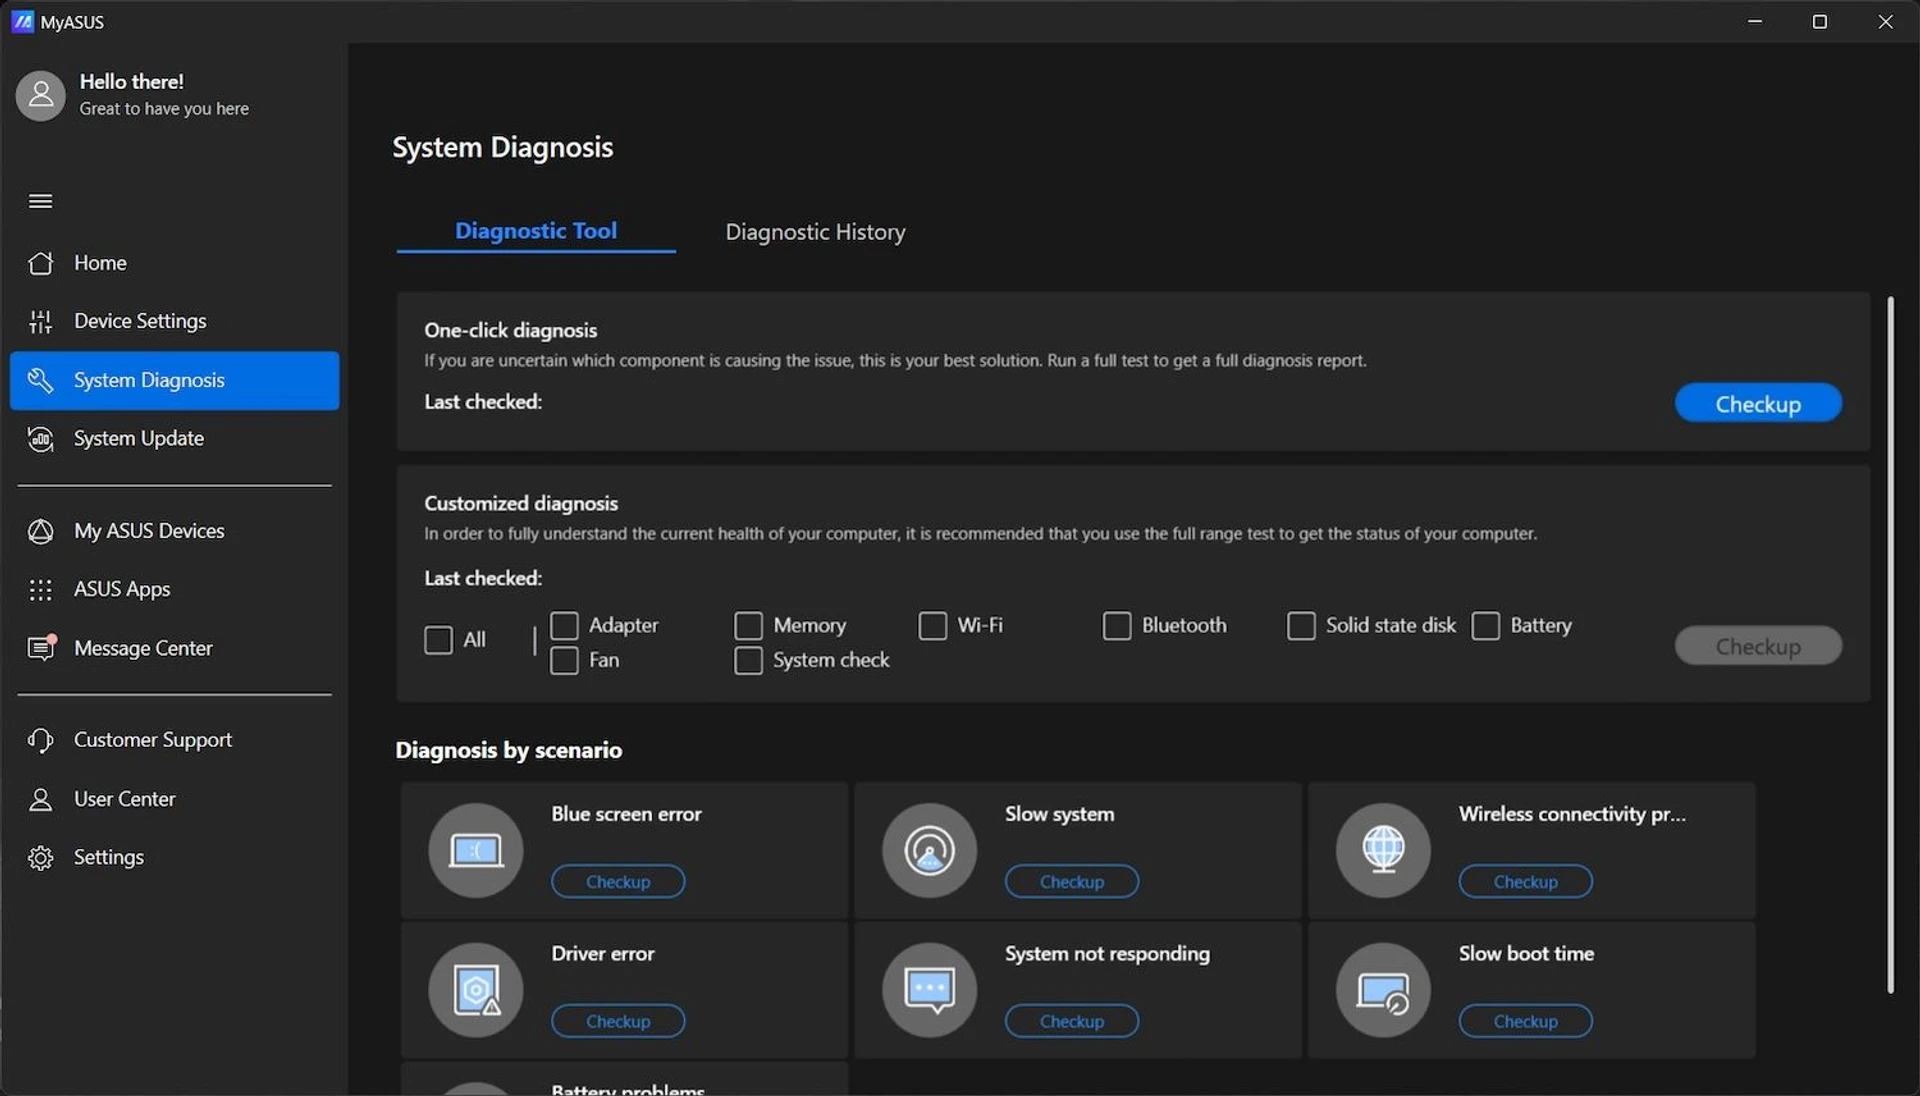Open ASUS Apps menu item

pyautogui.click(x=175, y=590)
